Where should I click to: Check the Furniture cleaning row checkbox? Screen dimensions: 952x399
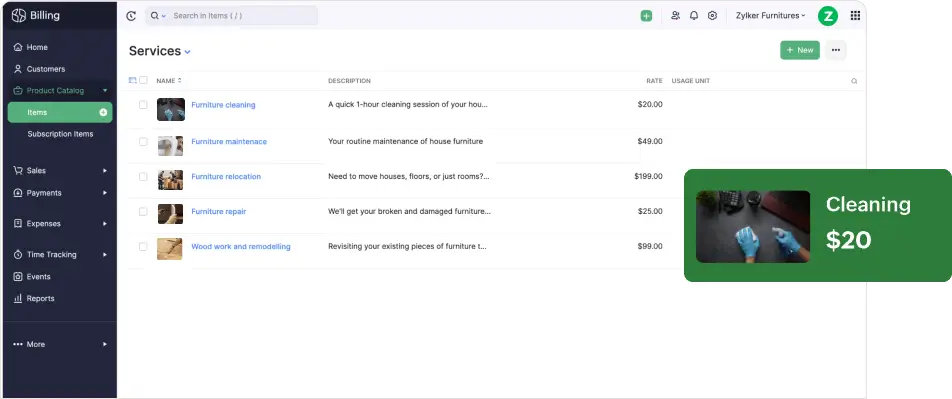[143, 104]
